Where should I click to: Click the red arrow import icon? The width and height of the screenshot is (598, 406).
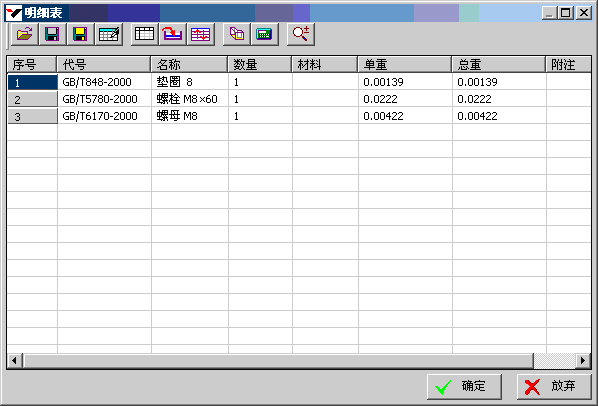click(172, 34)
